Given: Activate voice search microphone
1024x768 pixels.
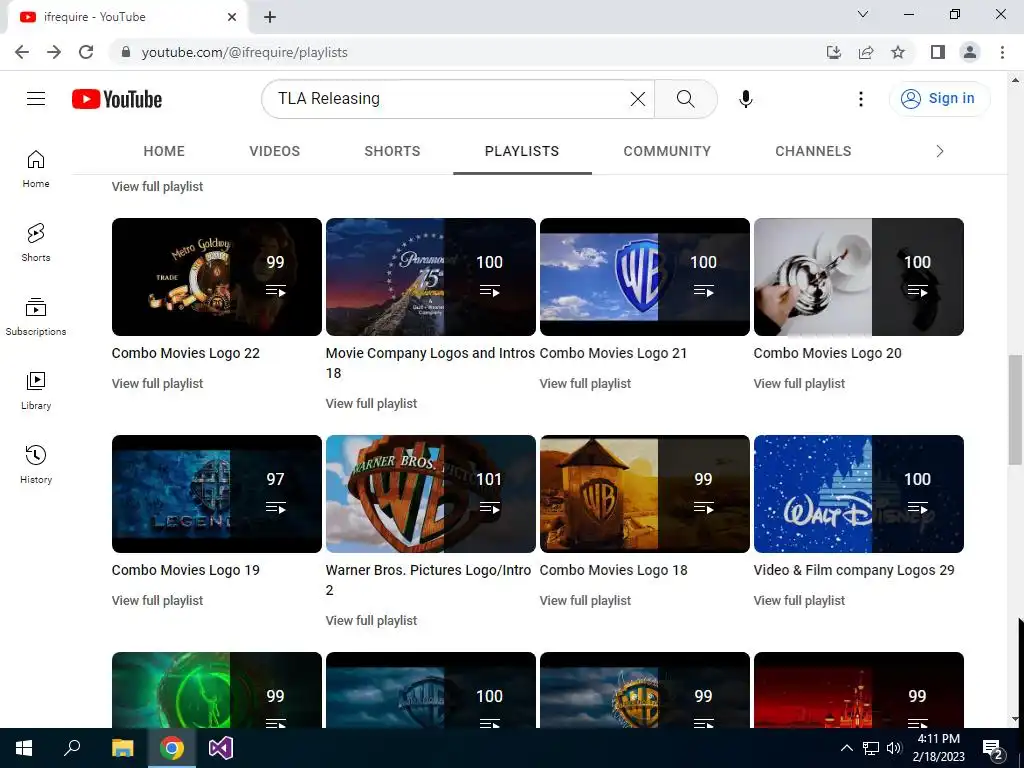Looking at the screenshot, I should point(745,99).
